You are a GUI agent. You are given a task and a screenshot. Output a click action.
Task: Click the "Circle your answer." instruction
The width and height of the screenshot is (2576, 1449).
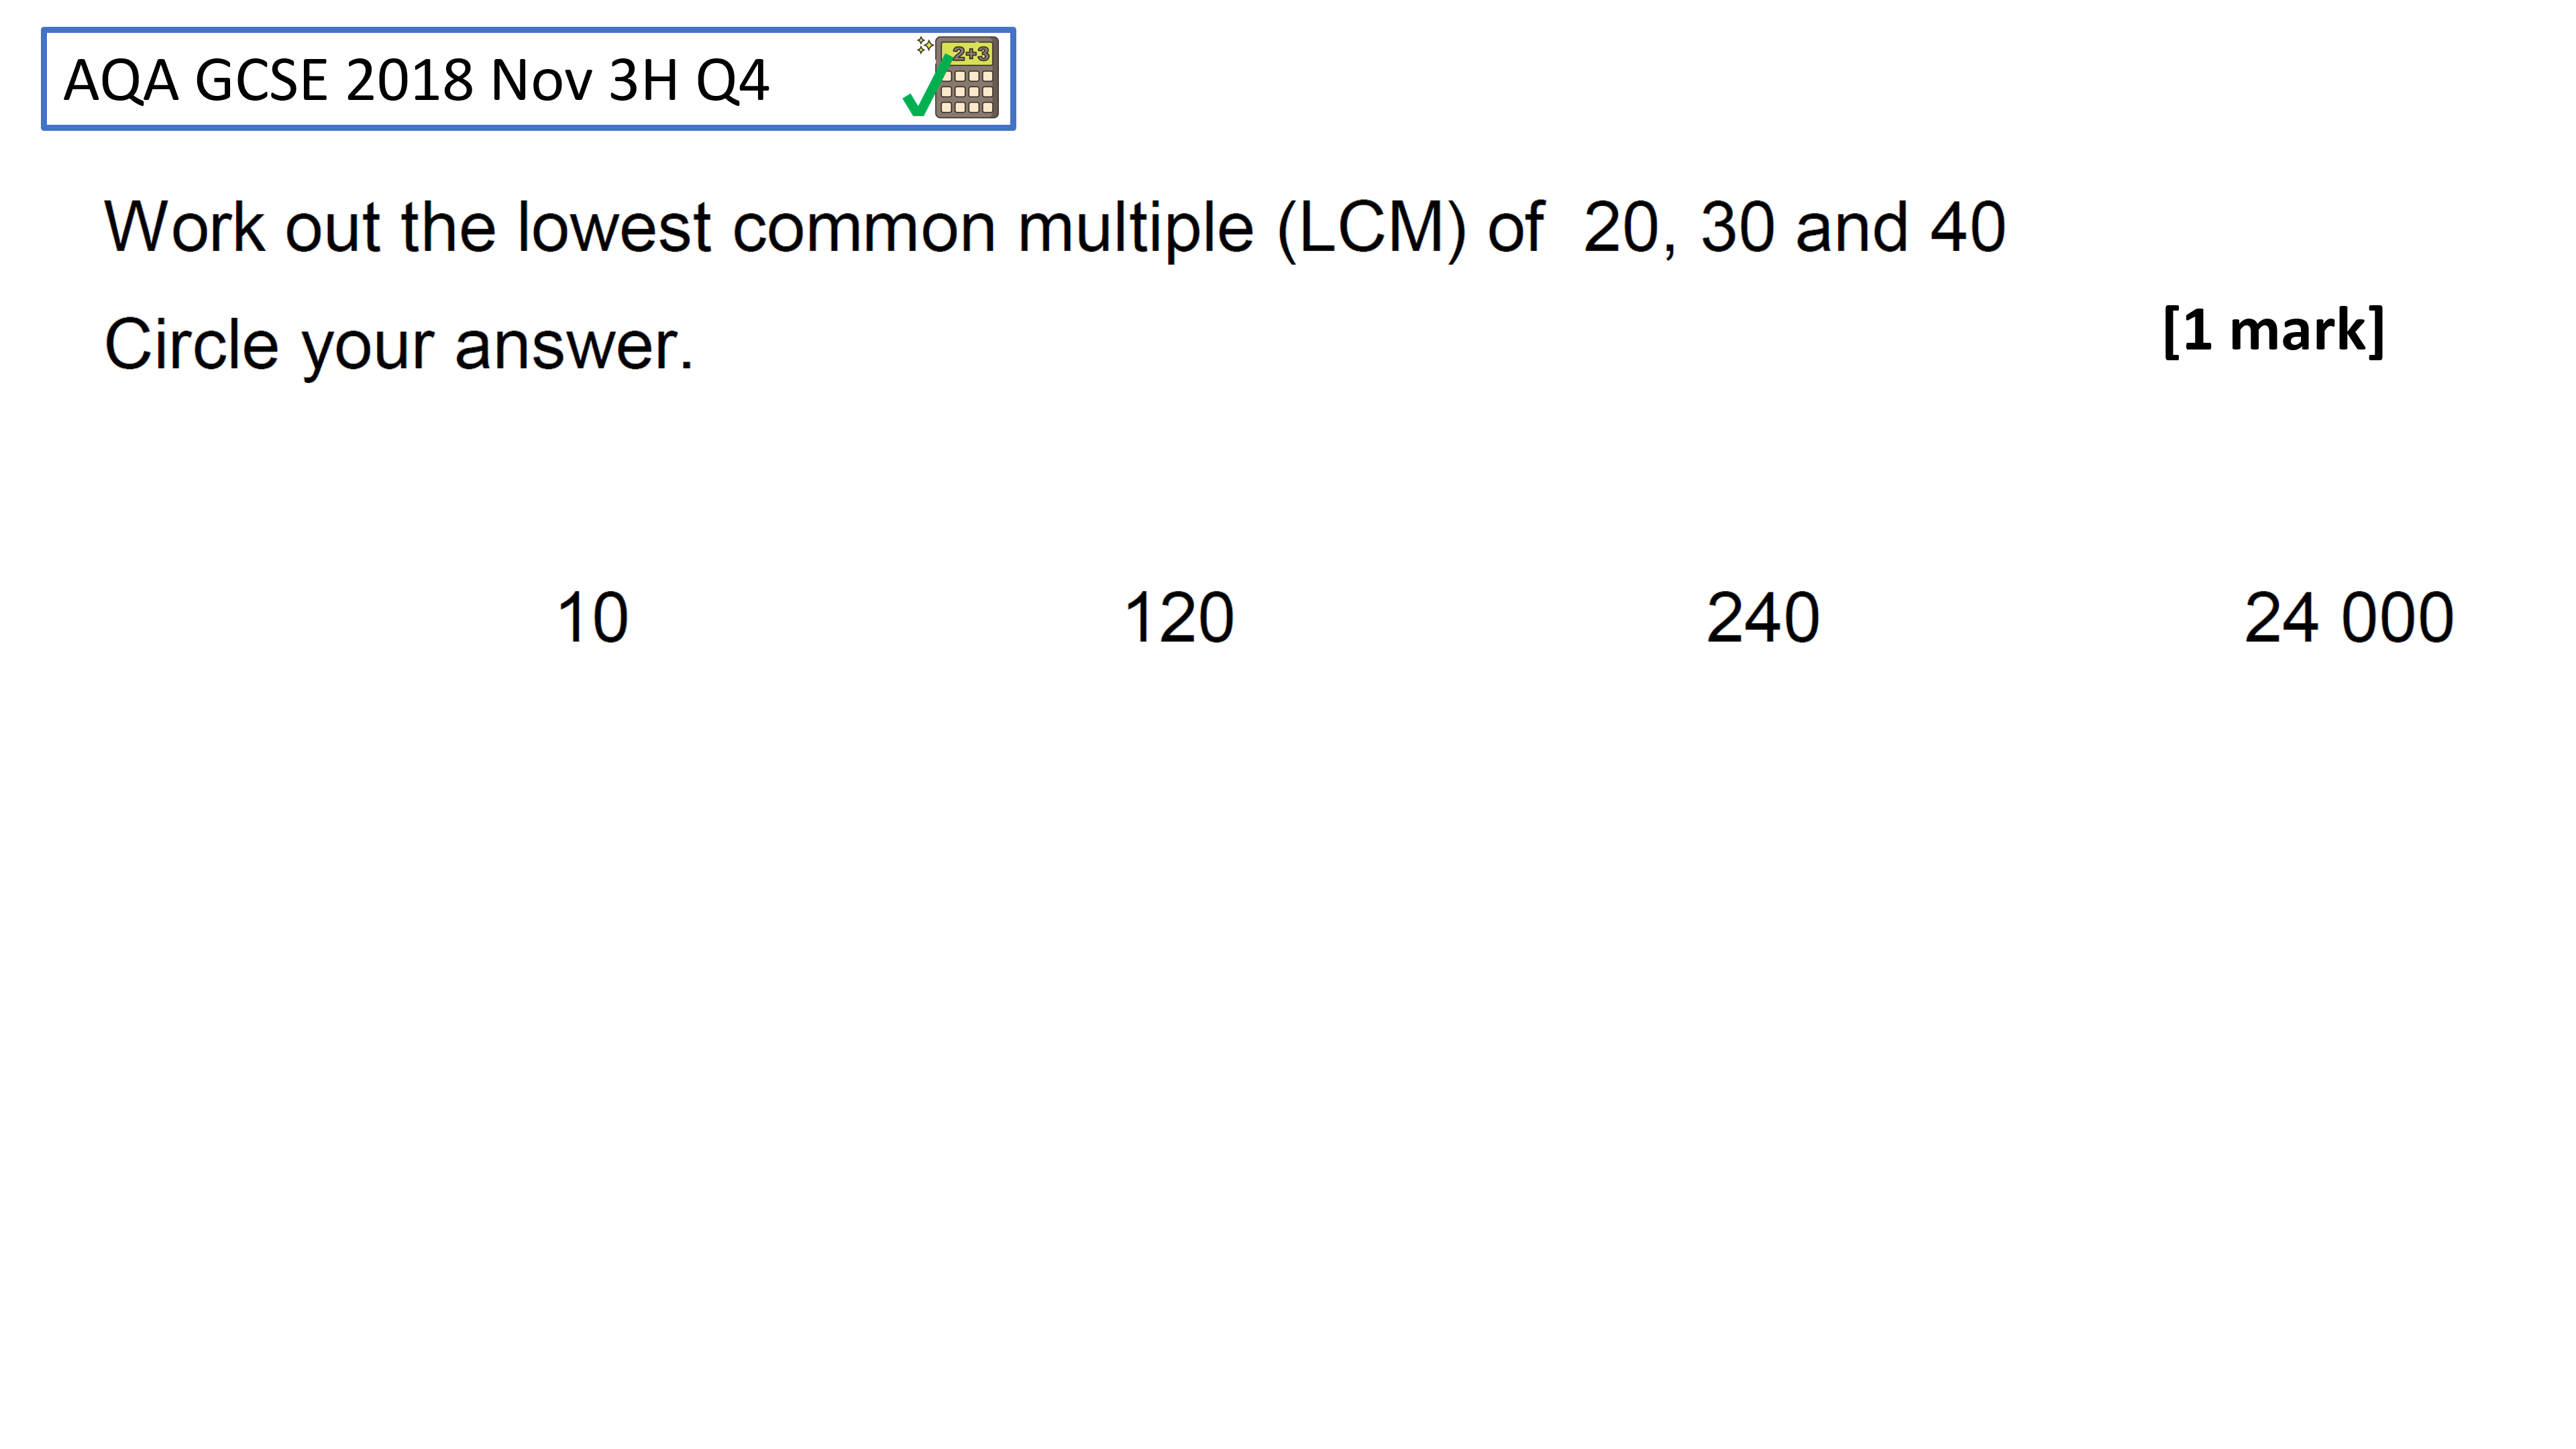click(398, 345)
